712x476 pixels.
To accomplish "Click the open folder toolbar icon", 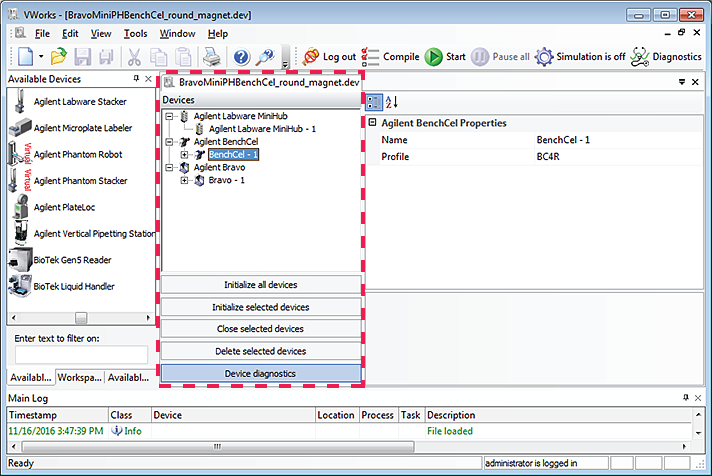I will (x=59, y=58).
